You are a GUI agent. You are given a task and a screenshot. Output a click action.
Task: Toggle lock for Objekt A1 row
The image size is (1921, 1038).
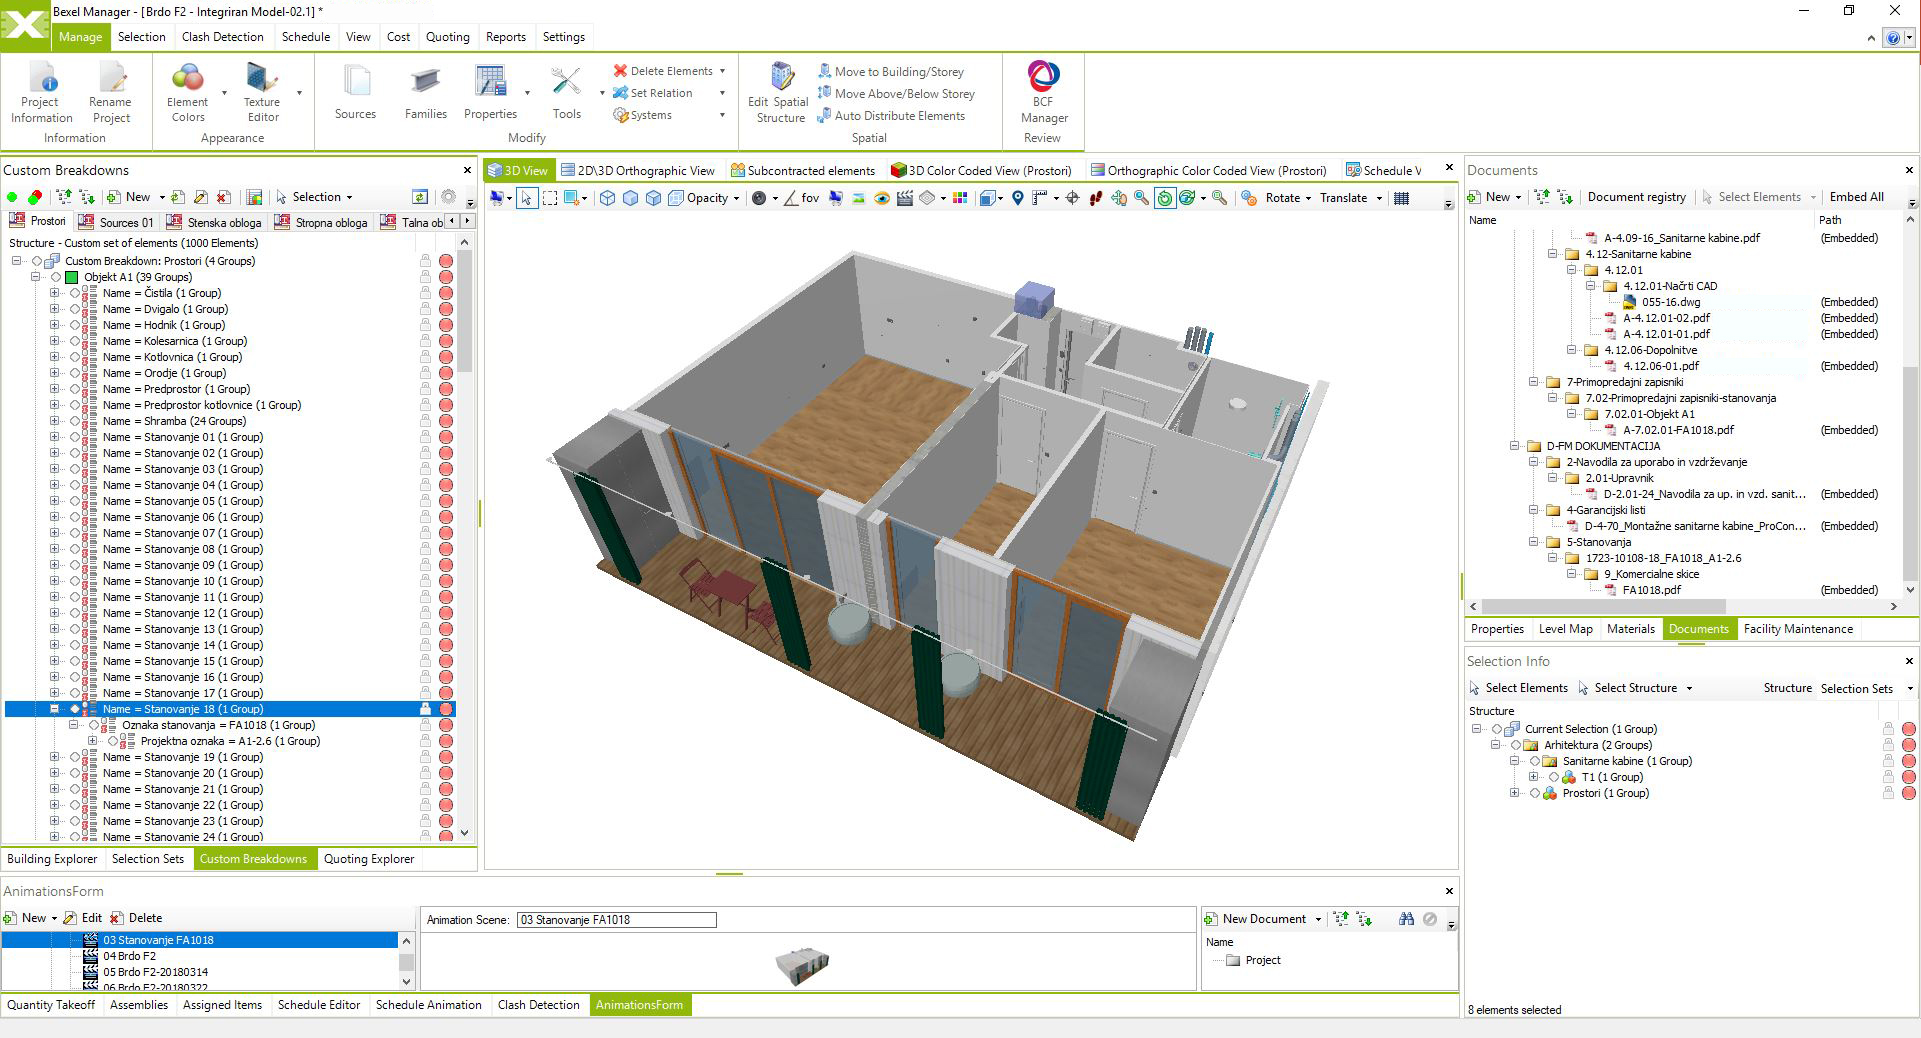[425, 277]
